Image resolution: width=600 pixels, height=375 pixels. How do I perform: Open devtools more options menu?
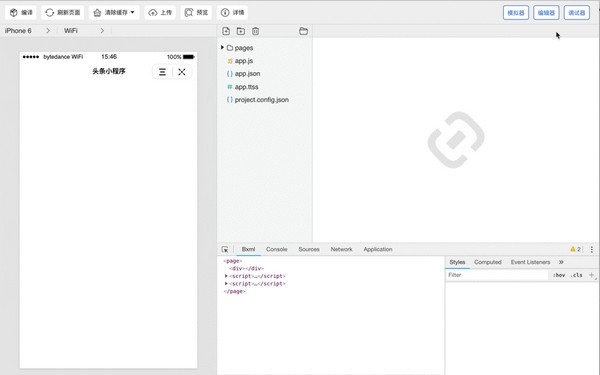(592, 249)
